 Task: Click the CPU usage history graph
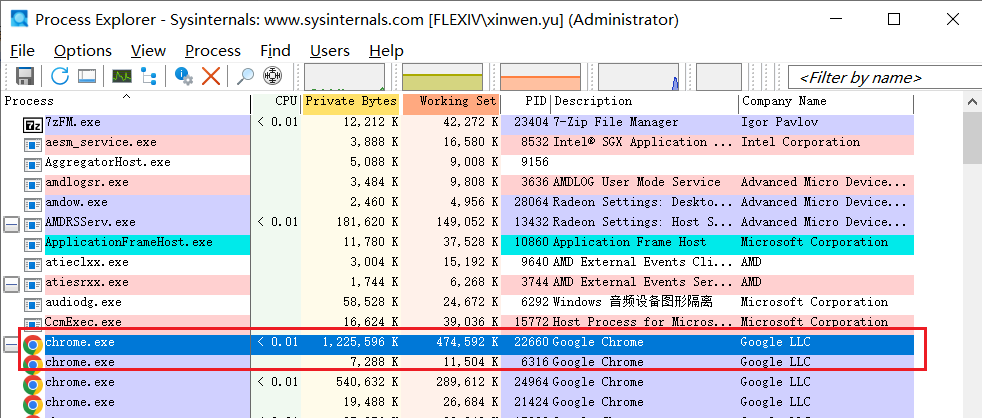345,77
